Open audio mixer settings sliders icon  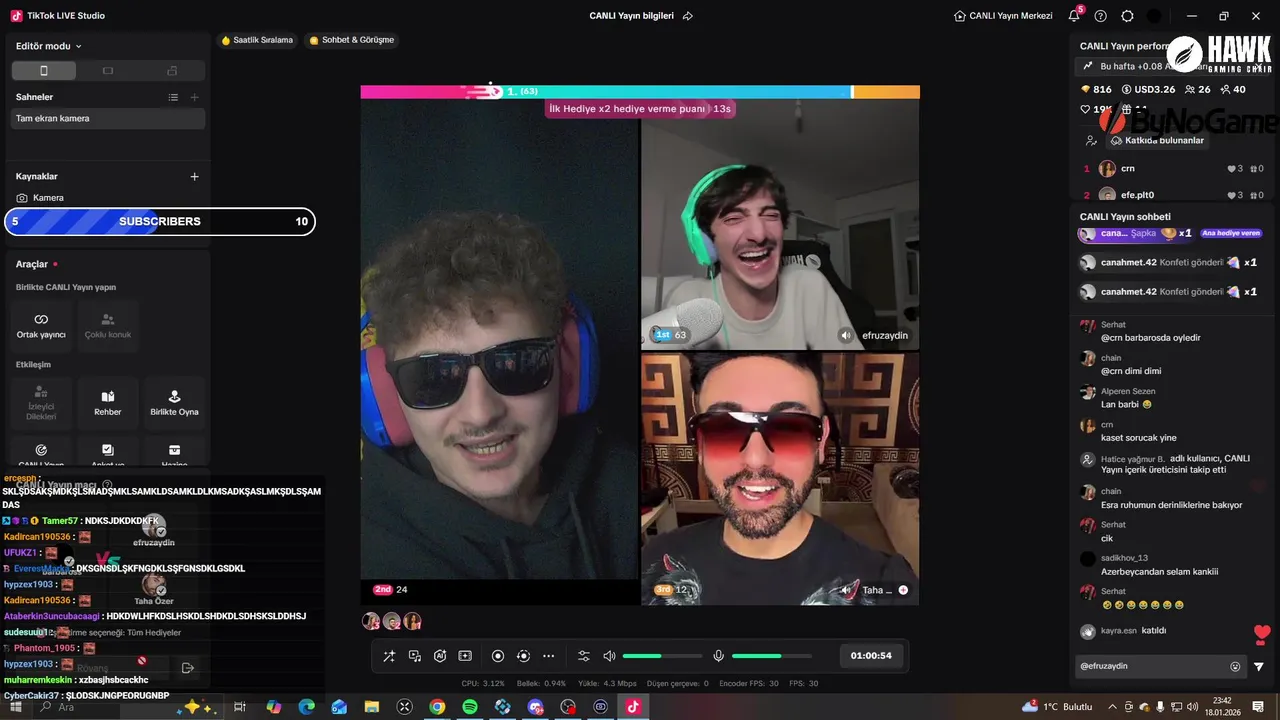click(584, 656)
